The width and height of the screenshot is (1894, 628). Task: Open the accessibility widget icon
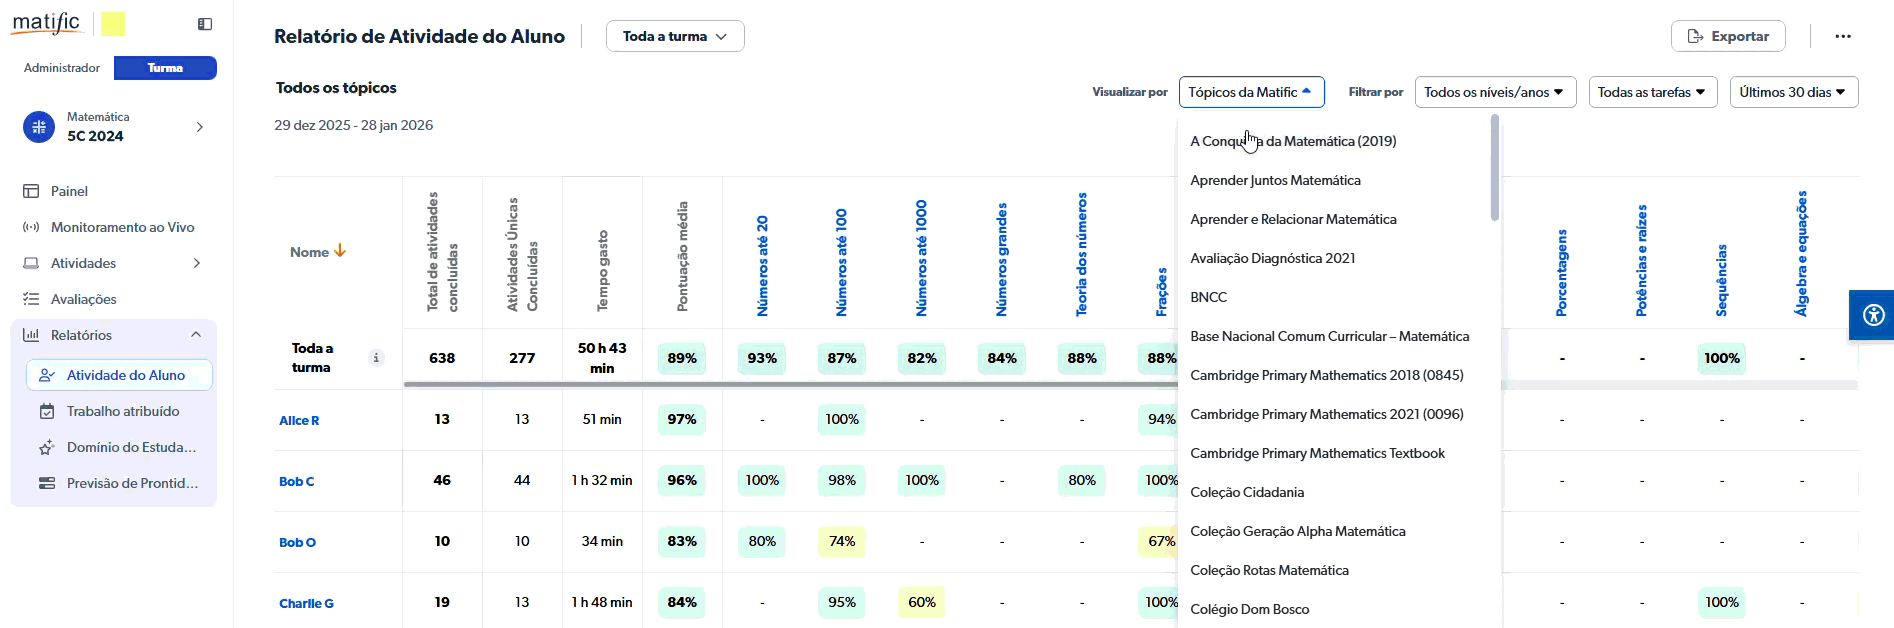(1873, 315)
